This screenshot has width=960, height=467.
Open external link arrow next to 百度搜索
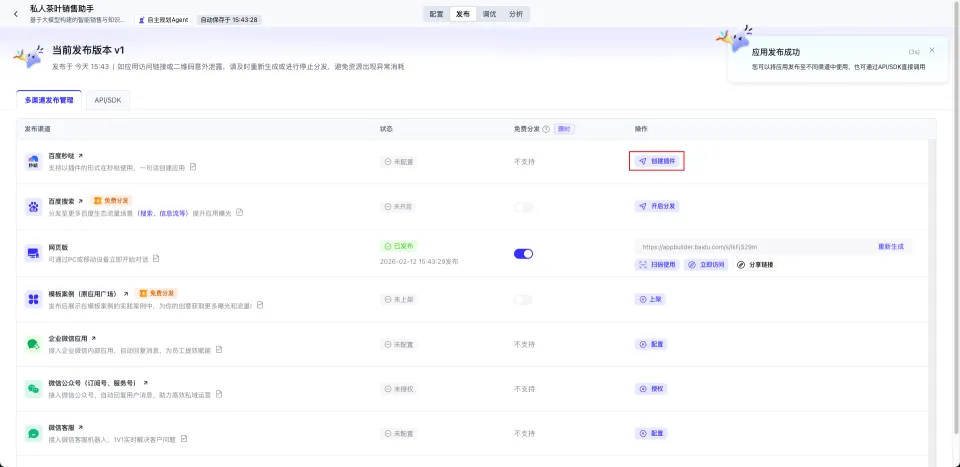click(80, 201)
